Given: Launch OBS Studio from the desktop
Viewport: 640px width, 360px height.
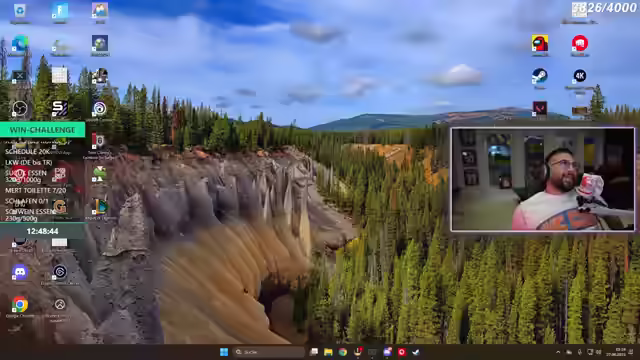Looking at the screenshot, I should click(x=20, y=109).
